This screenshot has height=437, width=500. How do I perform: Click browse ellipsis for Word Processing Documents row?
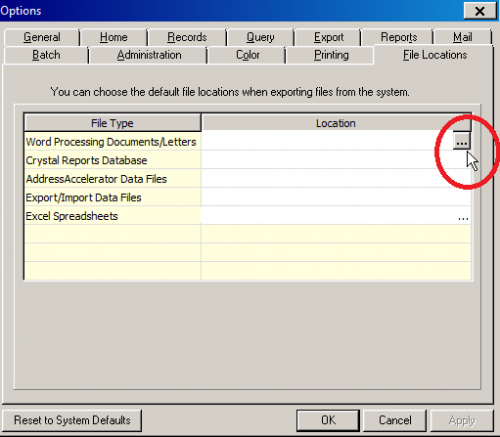coord(462,141)
